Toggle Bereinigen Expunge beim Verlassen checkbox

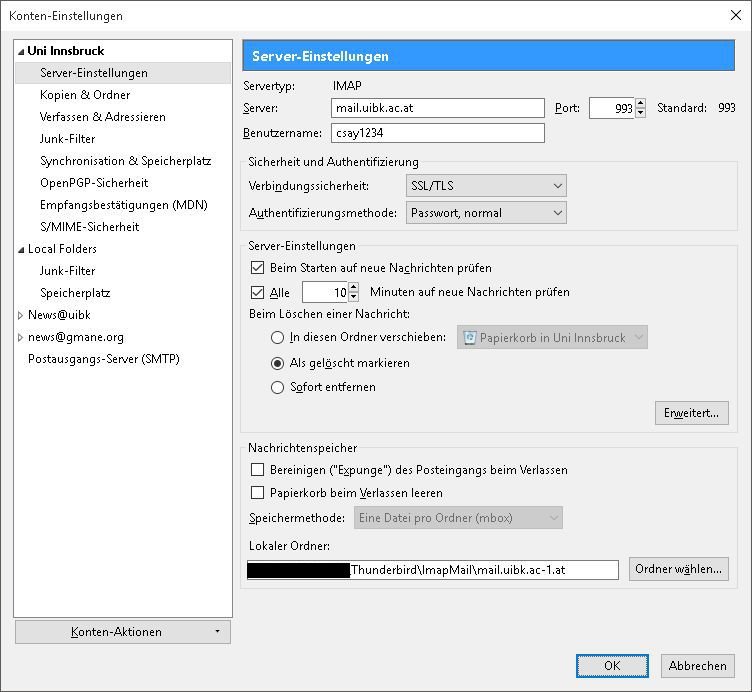pyautogui.click(x=258, y=469)
